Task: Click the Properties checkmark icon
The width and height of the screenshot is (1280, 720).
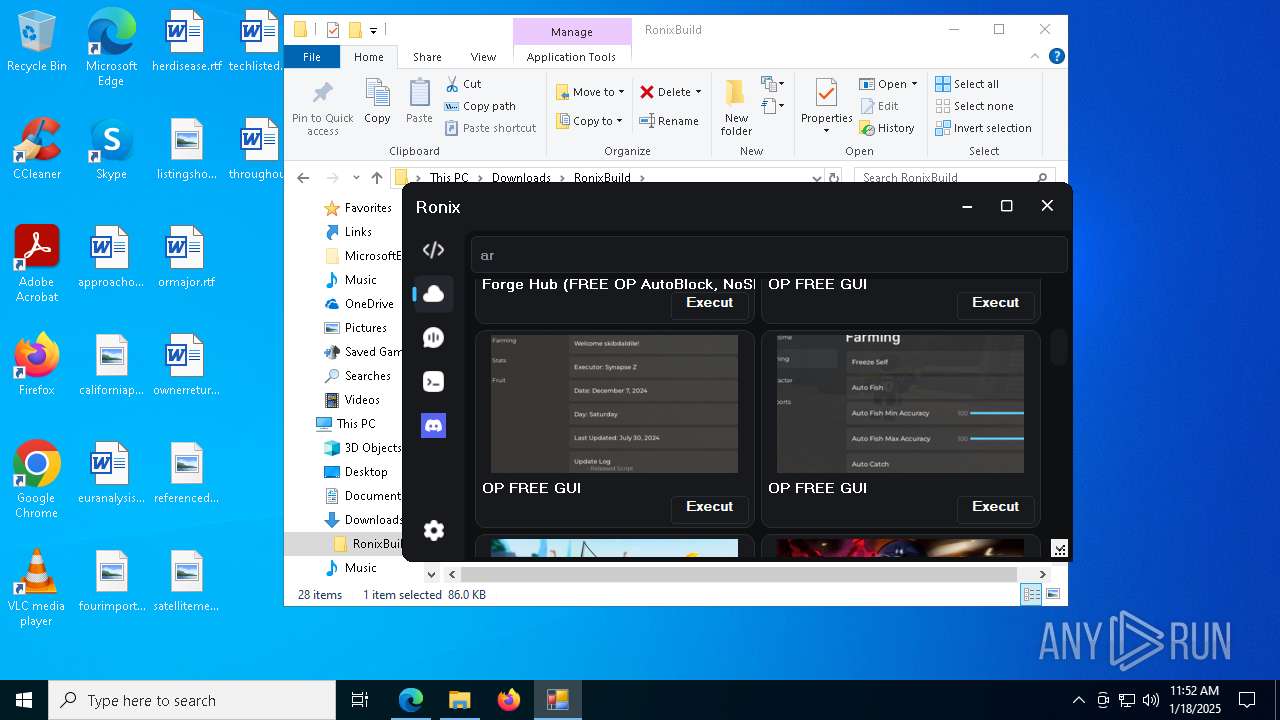Action: (826, 94)
